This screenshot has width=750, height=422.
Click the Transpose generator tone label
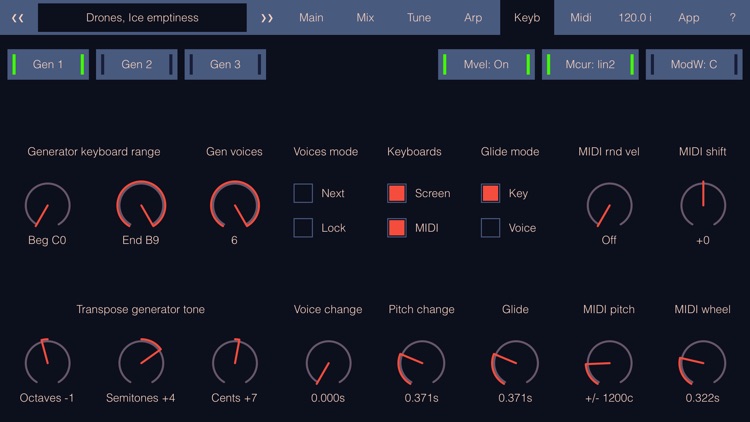pyautogui.click(x=141, y=310)
